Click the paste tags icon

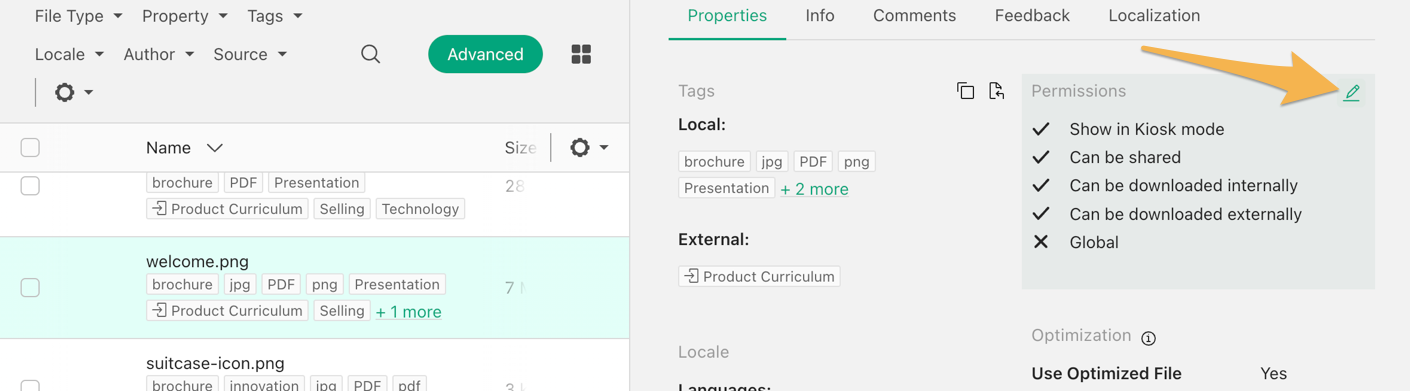[x=996, y=91]
